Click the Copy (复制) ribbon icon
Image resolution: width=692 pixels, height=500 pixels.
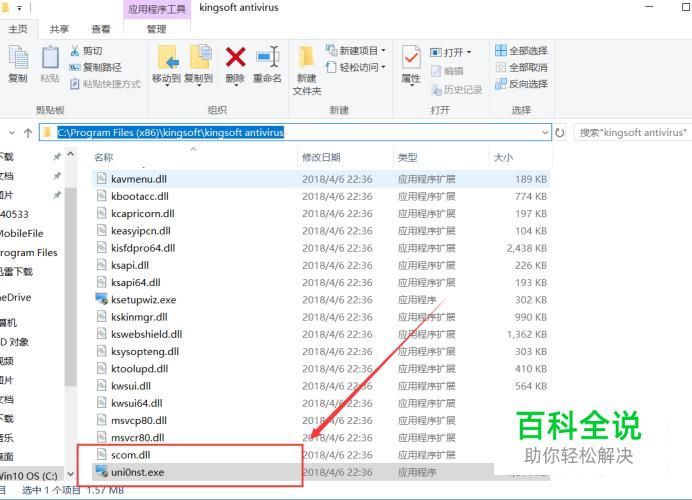coord(18,64)
